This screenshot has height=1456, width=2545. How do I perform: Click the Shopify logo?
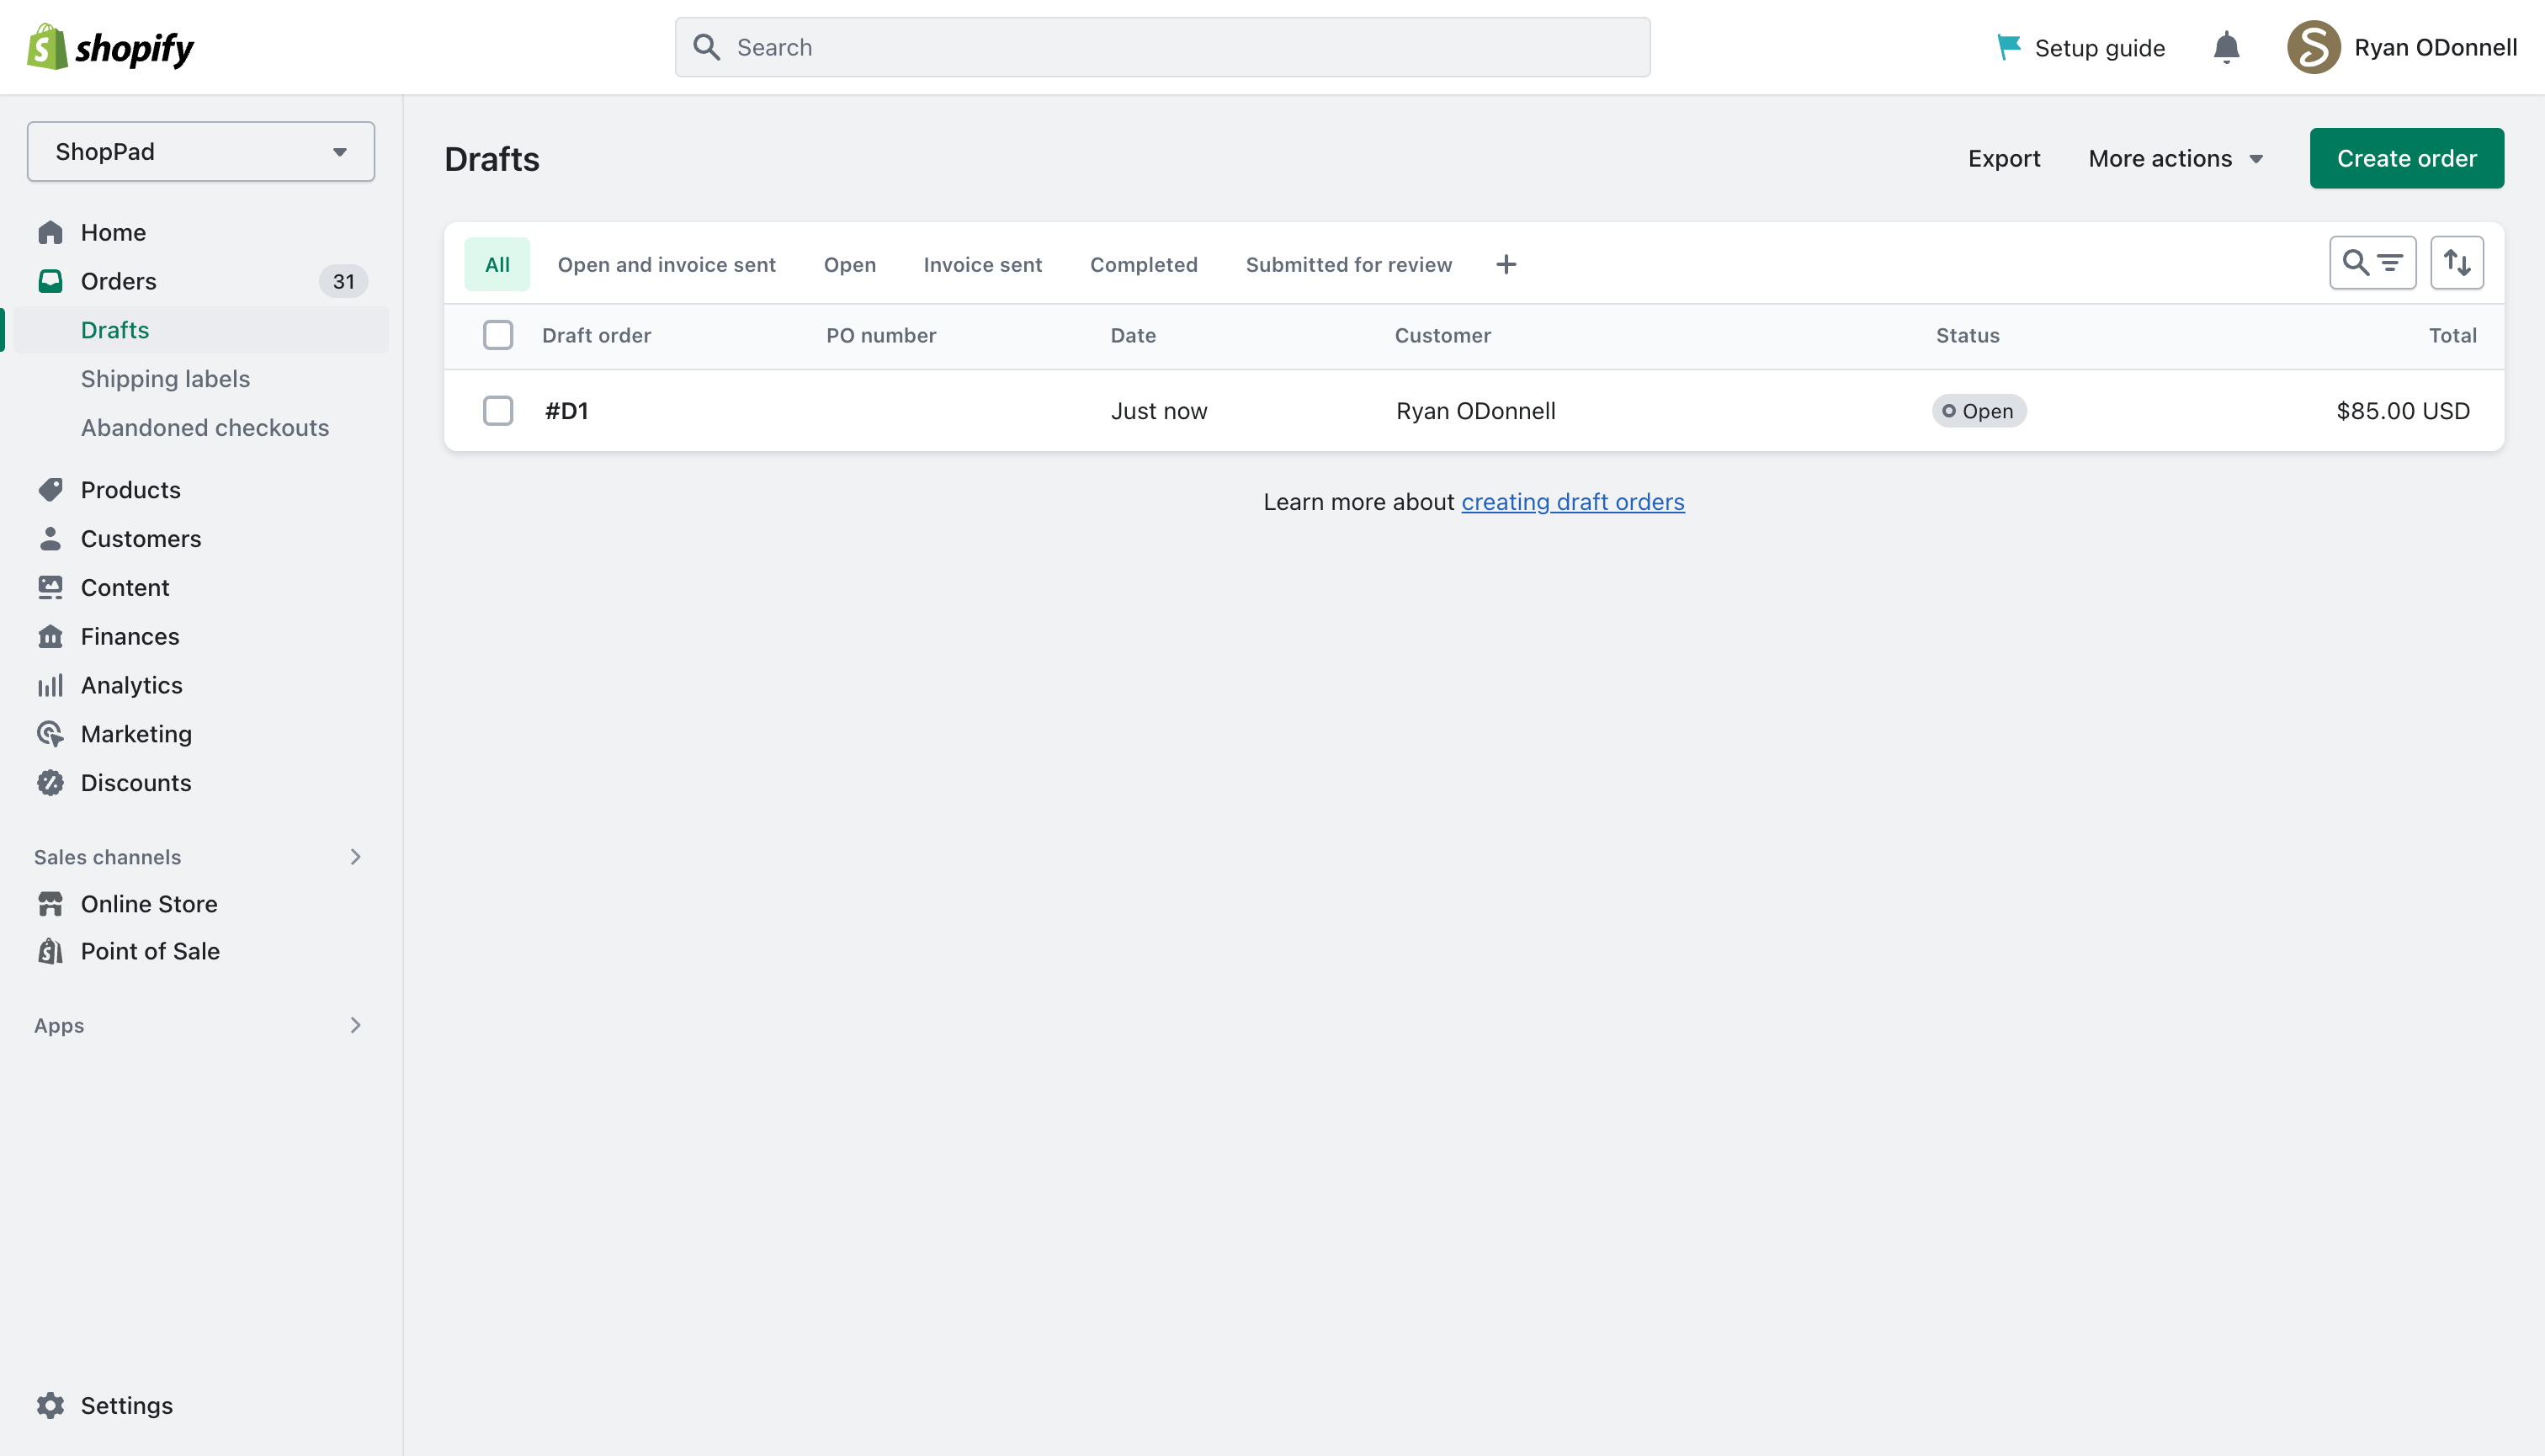(110, 47)
